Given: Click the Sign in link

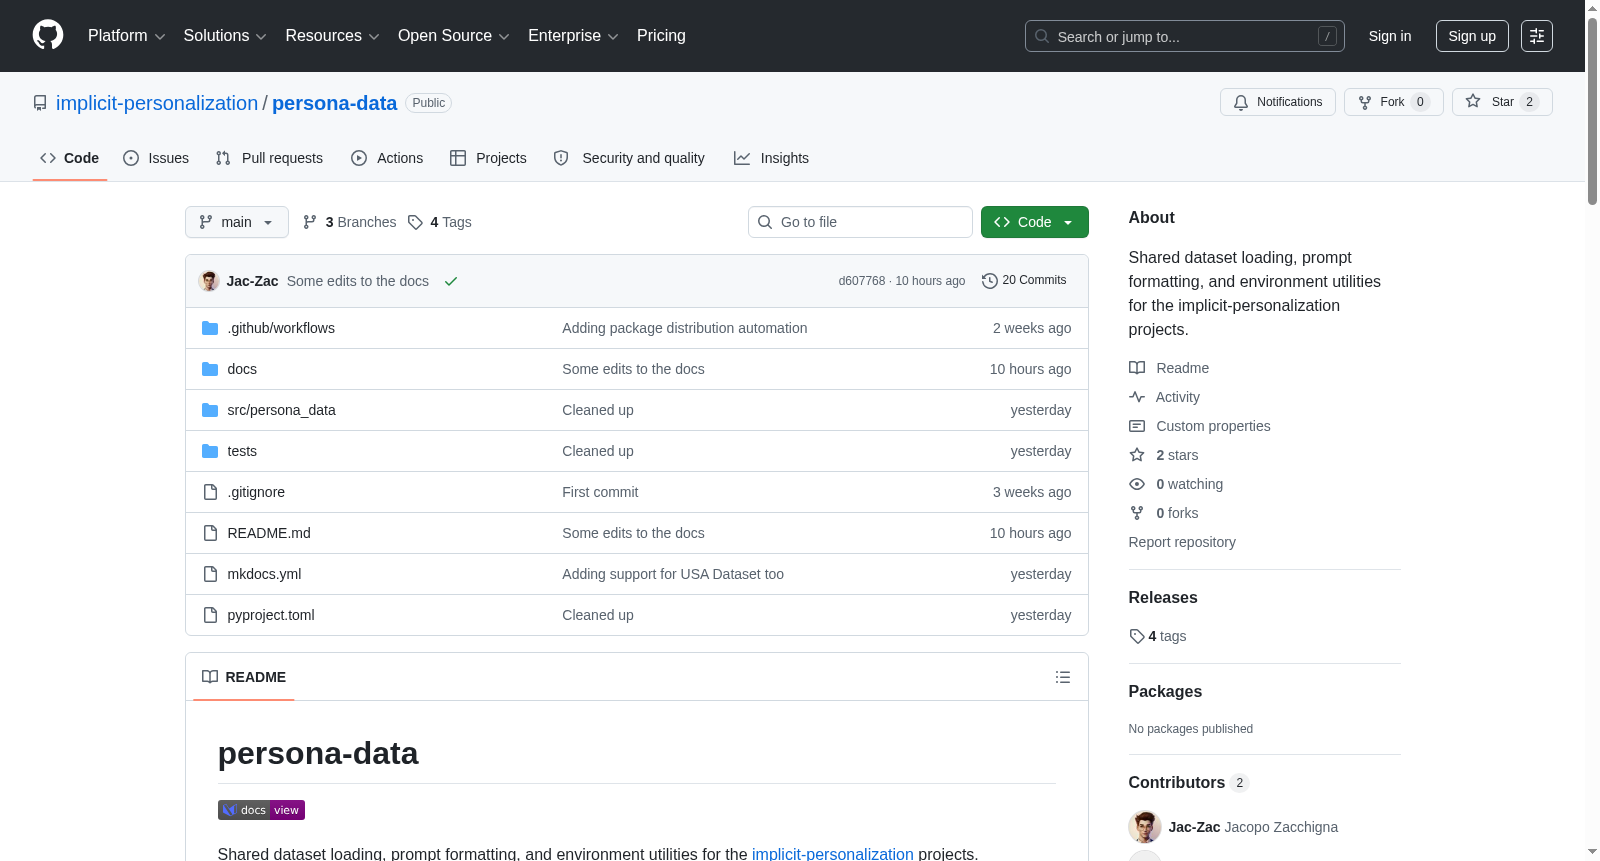Looking at the screenshot, I should [x=1390, y=36].
